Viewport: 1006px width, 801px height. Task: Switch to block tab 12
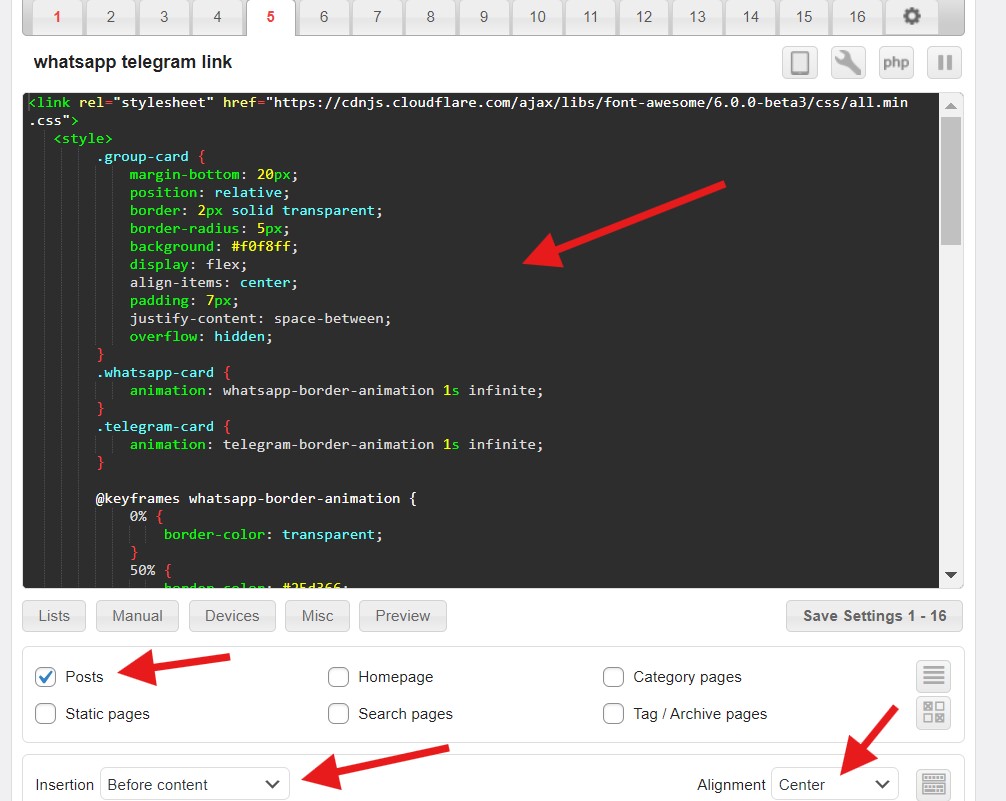tap(644, 17)
